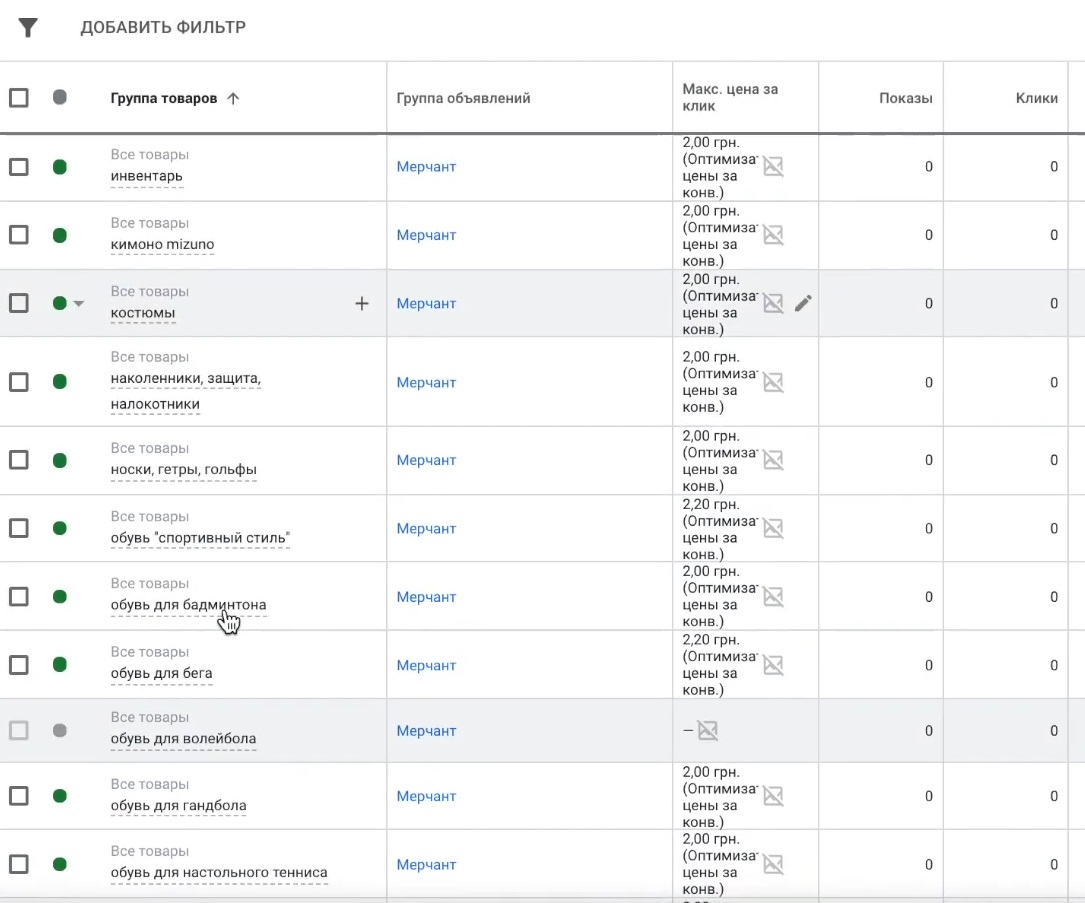Viewport: 1085px width, 903px height.
Task: Open status dropdown arrow for костюмы
Action: [79, 304]
